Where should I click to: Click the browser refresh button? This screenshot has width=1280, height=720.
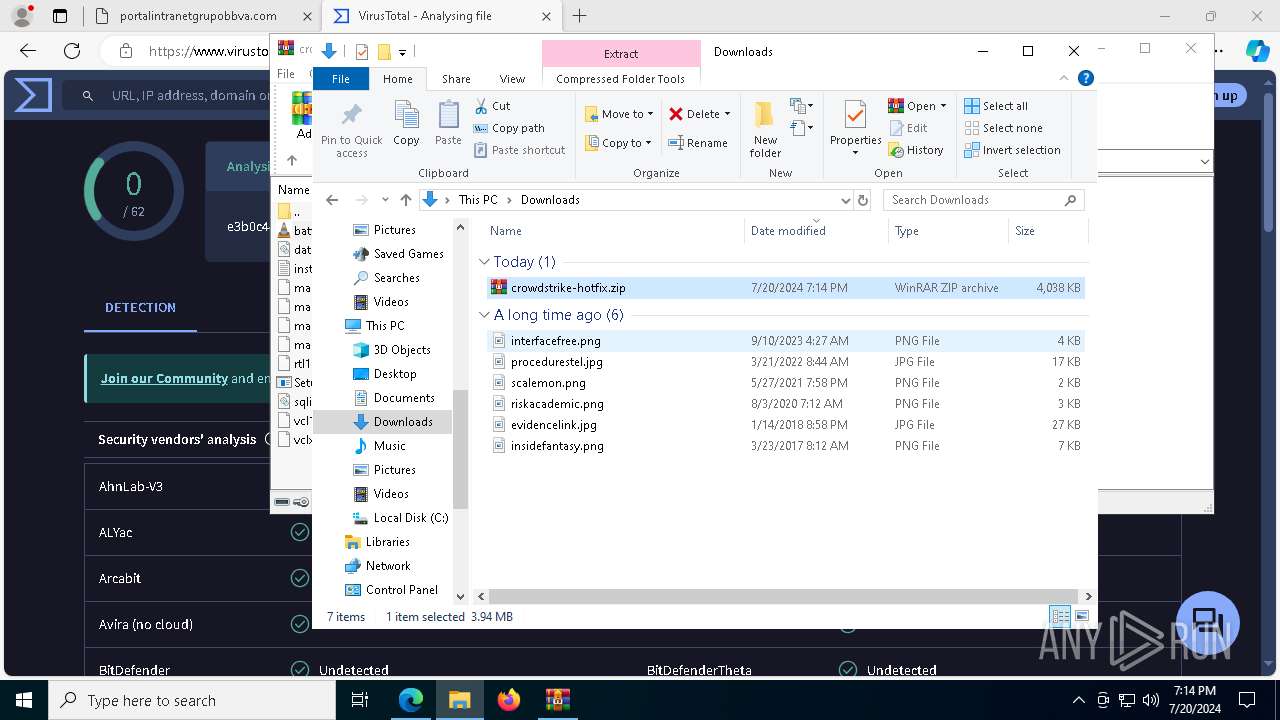(x=72, y=51)
